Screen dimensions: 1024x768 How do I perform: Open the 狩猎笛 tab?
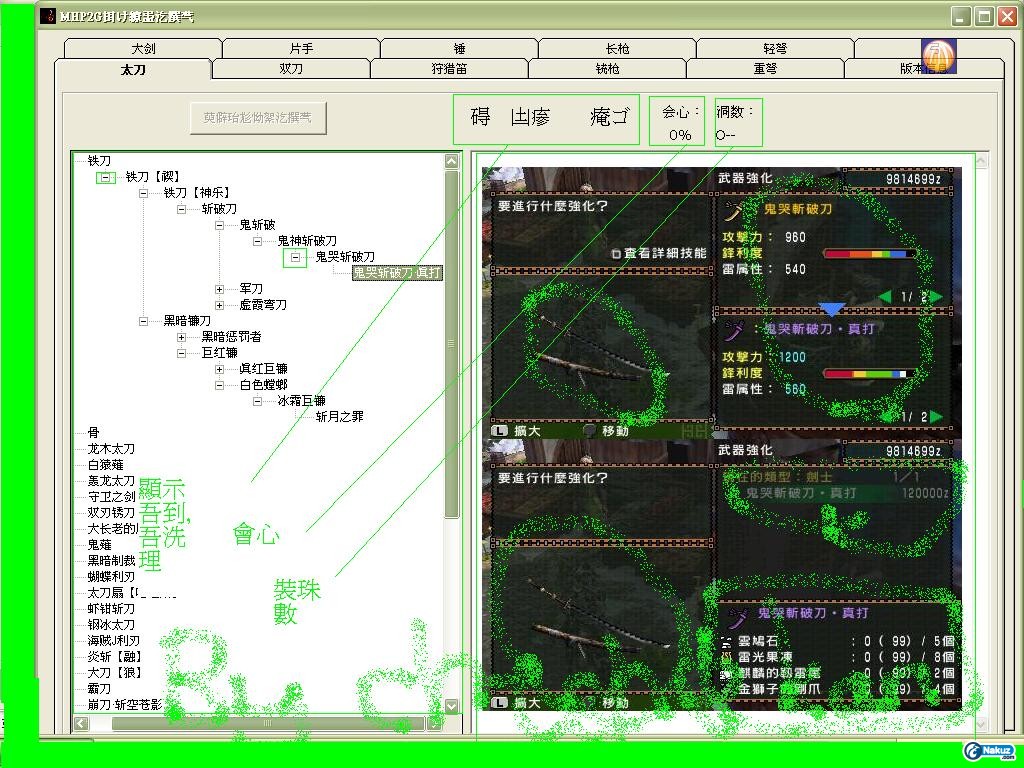pyautogui.click(x=449, y=69)
